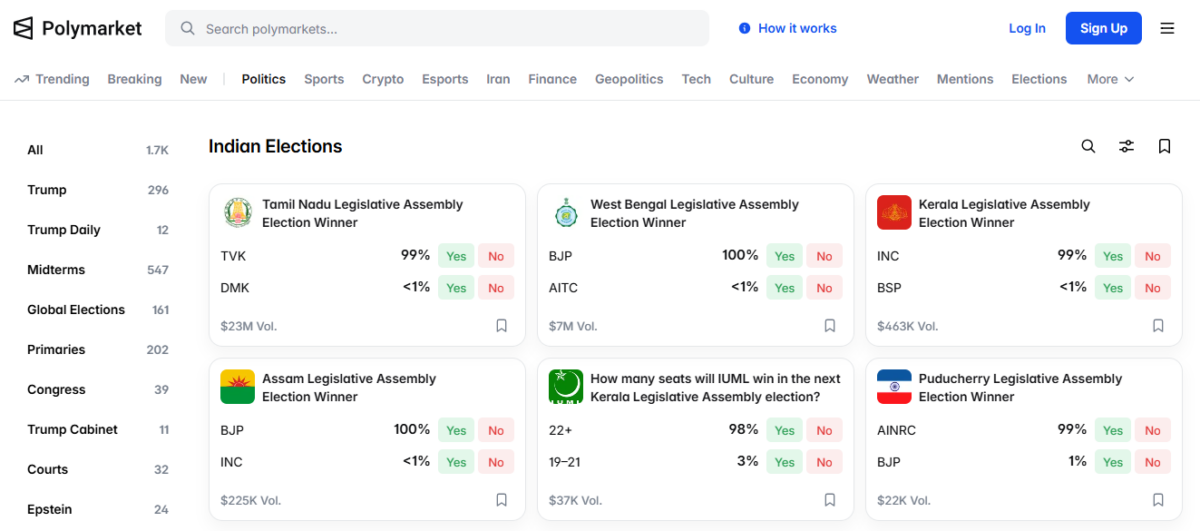Click the IUML green flag thumbnail
1200x531 pixels.
pyautogui.click(x=566, y=387)
